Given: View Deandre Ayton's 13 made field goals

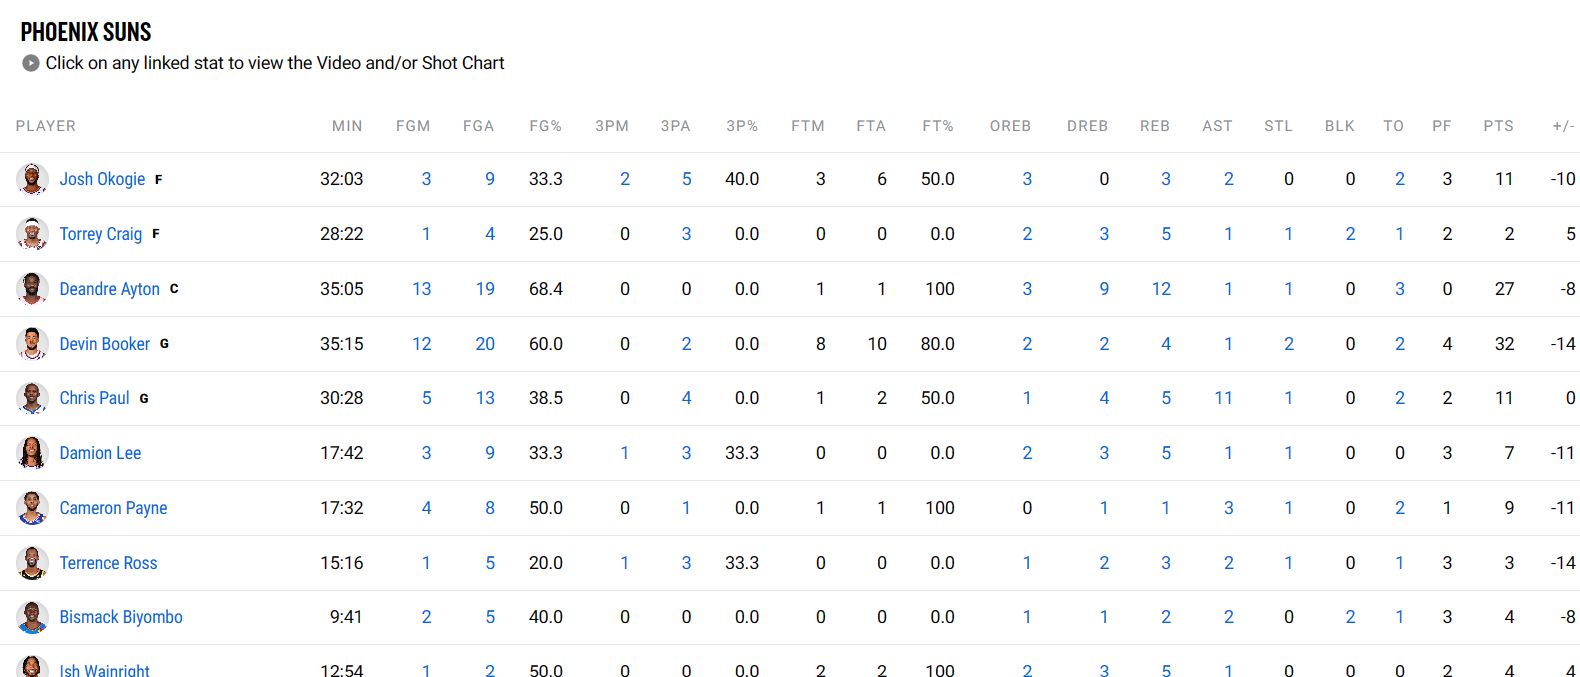Looking at the screenshot, I should tap(422, 289).
